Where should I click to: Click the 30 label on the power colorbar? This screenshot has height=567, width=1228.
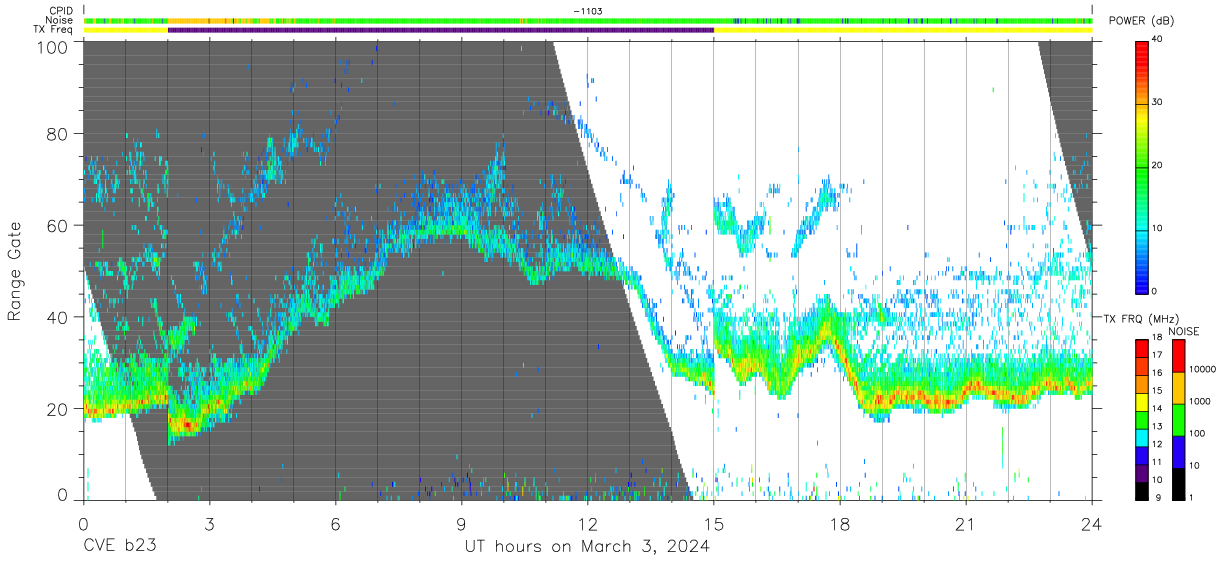(1157, 102)
